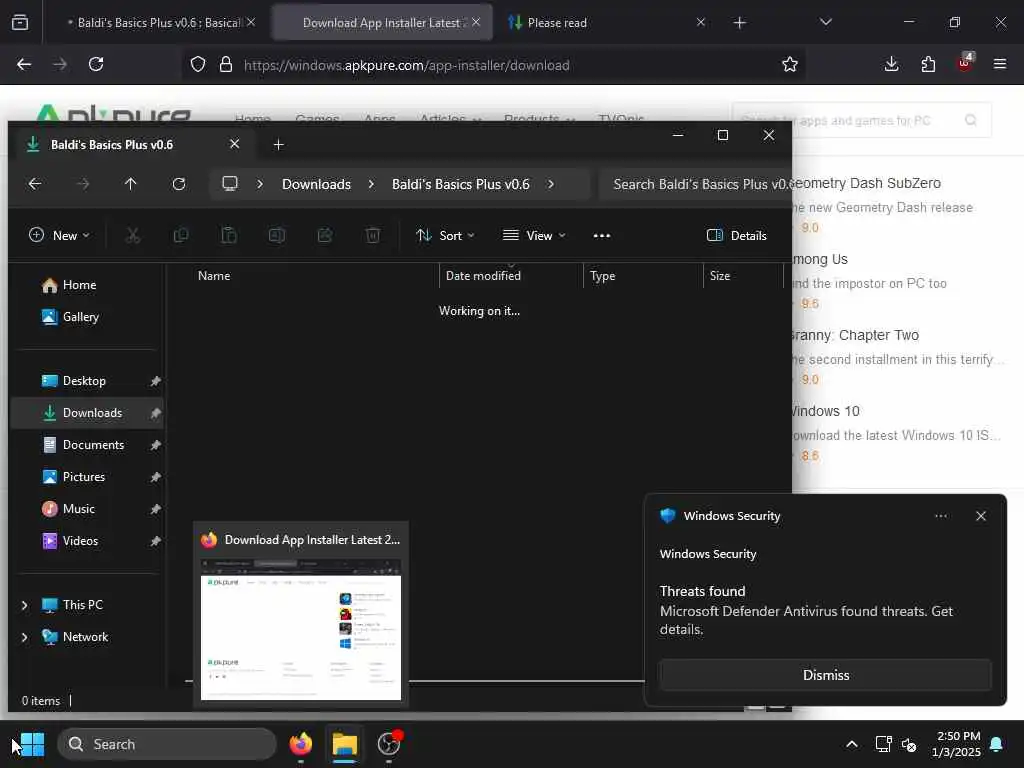Expand chevron after Downloads in address bar

371,184
